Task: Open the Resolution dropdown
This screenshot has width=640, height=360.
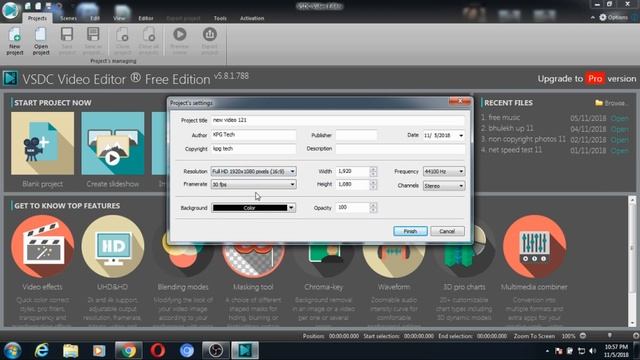Action: (253, 171)
